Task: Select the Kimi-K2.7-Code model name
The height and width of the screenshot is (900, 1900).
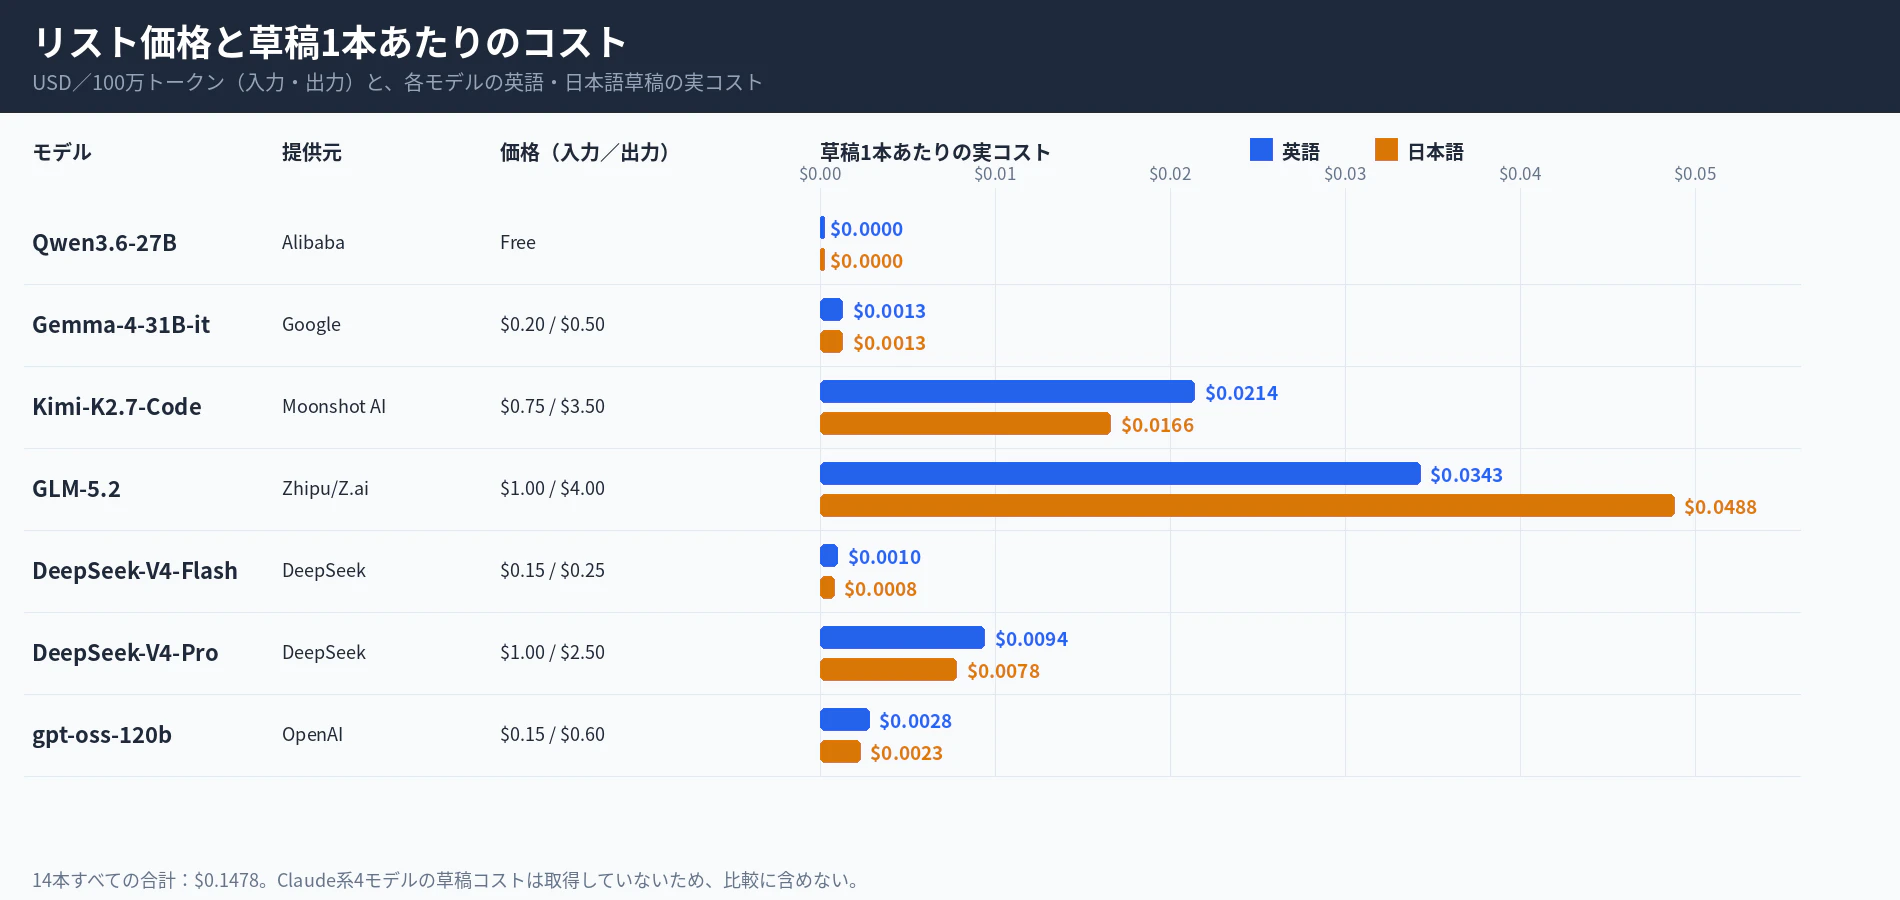Action: pos(117,407)
